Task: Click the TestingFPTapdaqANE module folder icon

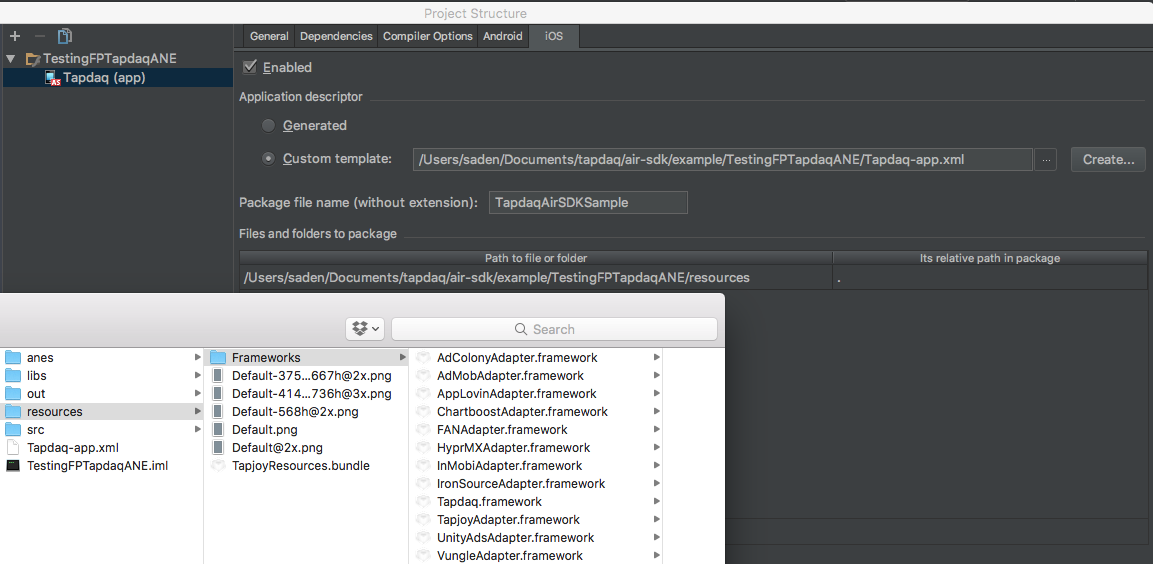Action: (x=32, y=58)
